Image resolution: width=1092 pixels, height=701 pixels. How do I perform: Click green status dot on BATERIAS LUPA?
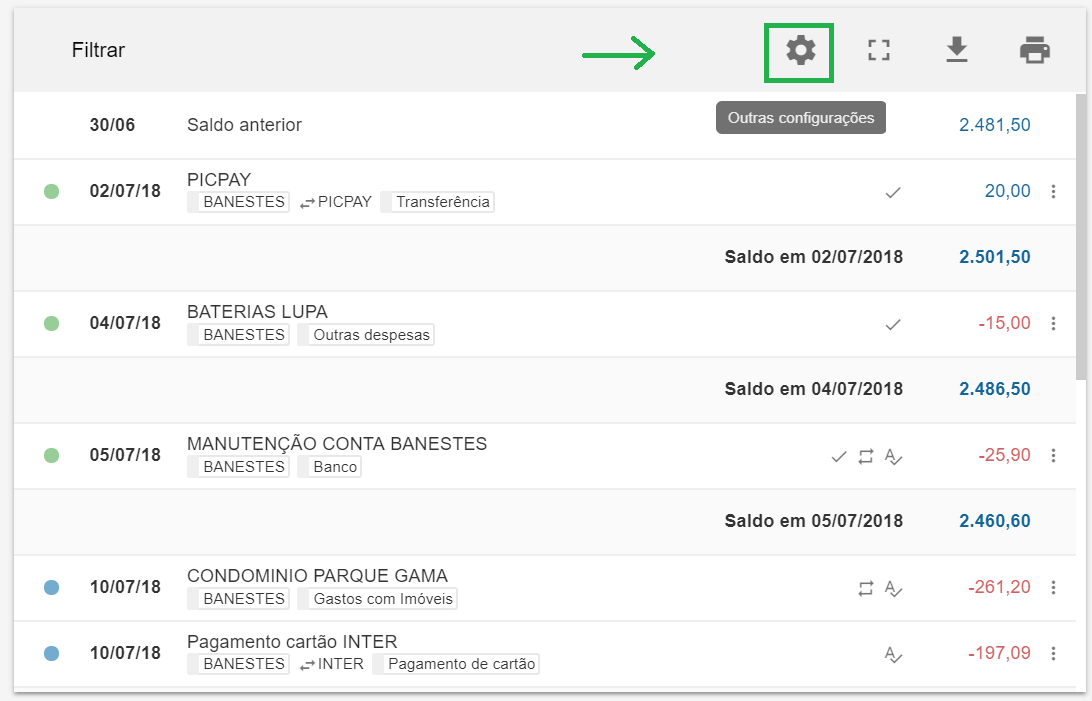pos(52,324)
